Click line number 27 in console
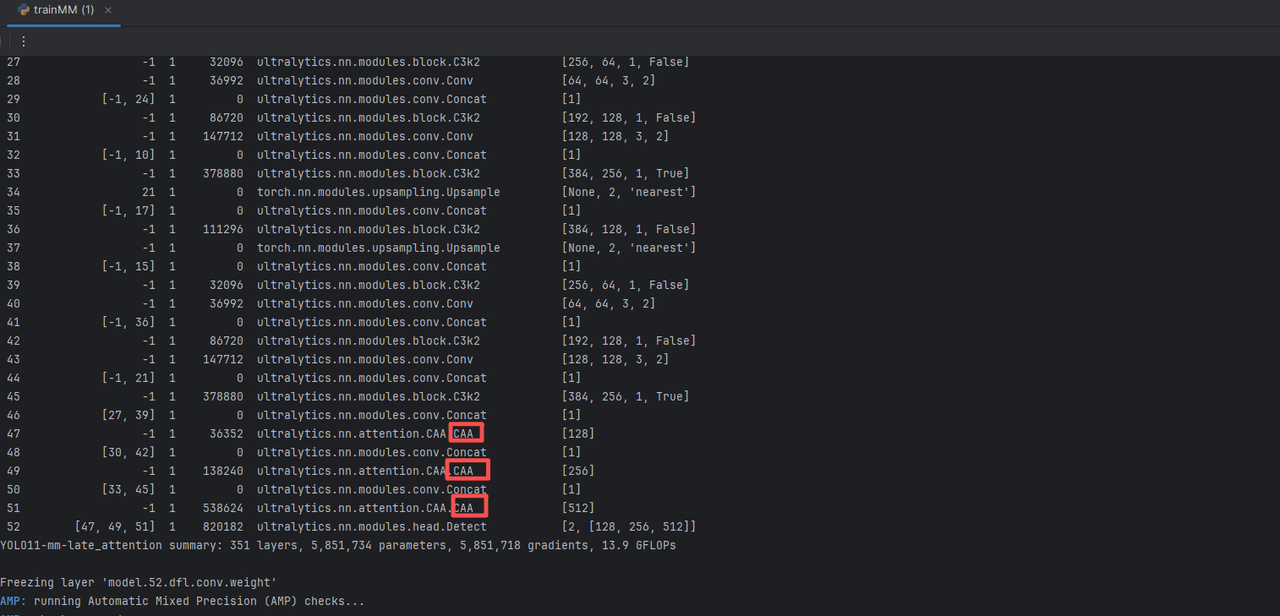 13,62
